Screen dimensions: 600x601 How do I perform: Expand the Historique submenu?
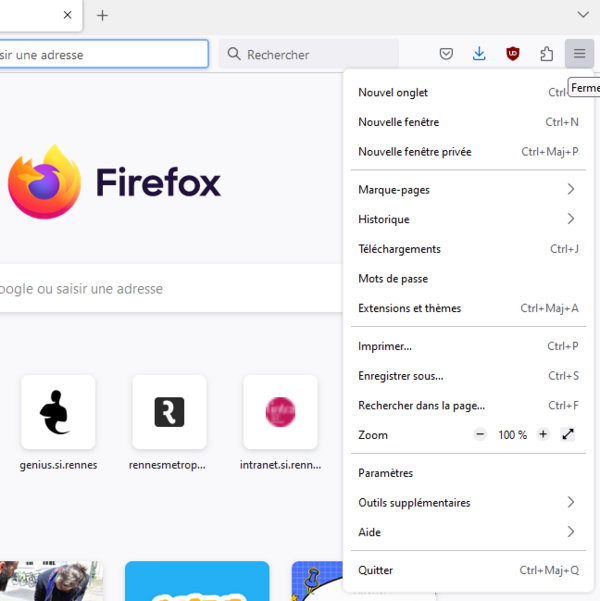pos(468,219)
